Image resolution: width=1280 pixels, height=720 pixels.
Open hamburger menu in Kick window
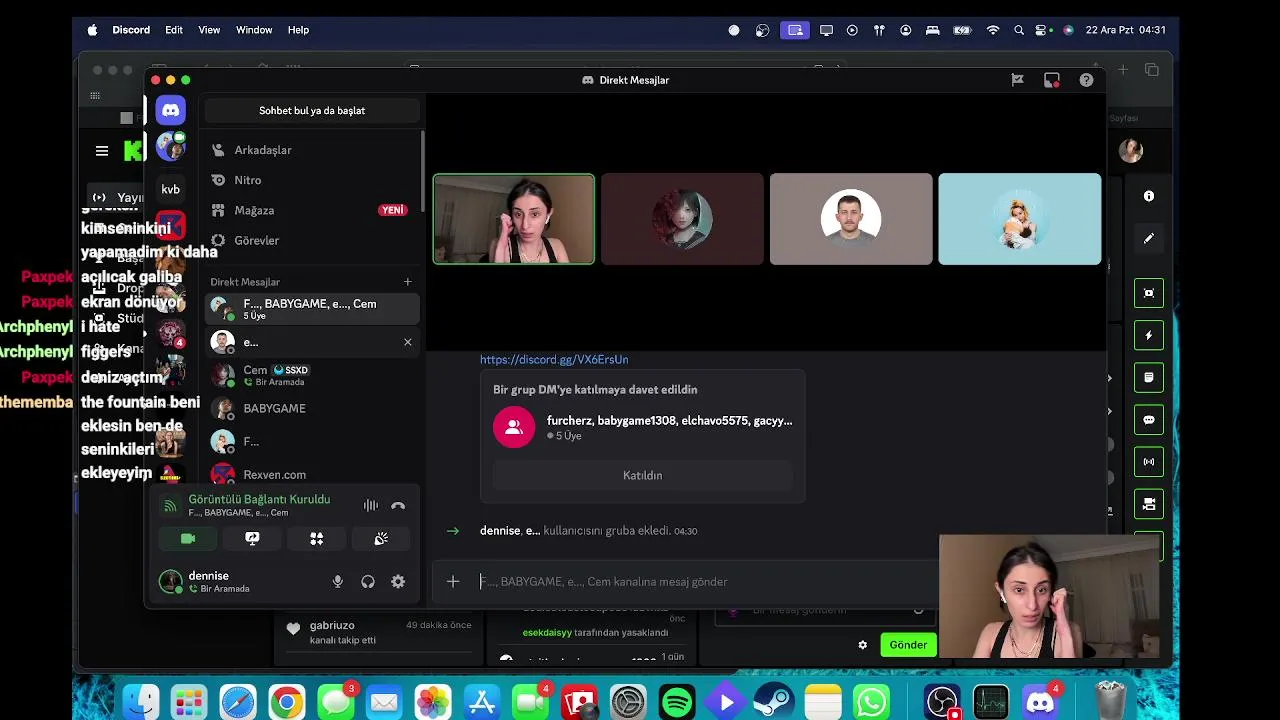(102, 151)
